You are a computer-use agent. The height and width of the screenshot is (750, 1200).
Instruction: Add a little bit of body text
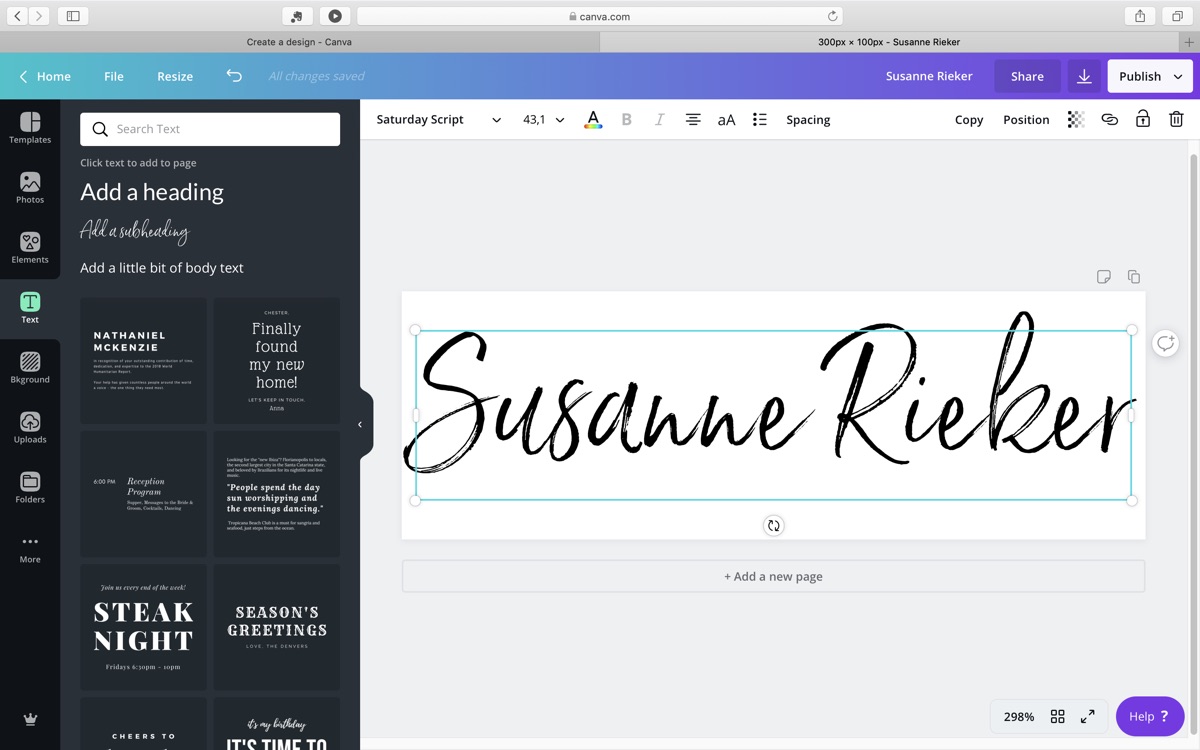click(x=162, y=268)
